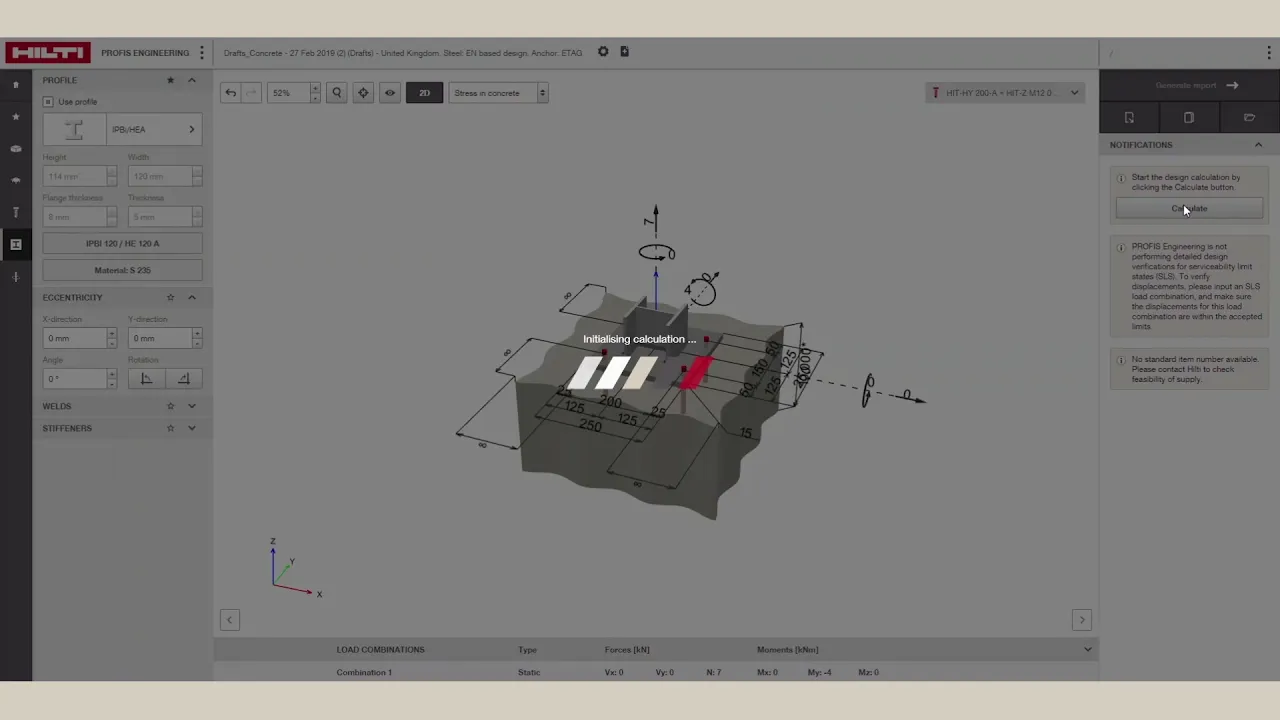
Task: Open the favorites star sidebar tab
Action: pos(16,117)
